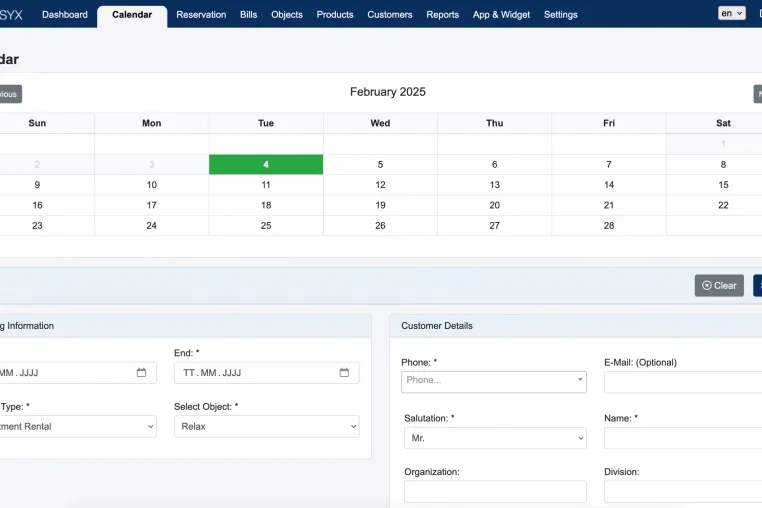
Task: Open the Type dropdown showing Rental
Action: [77, 426]
